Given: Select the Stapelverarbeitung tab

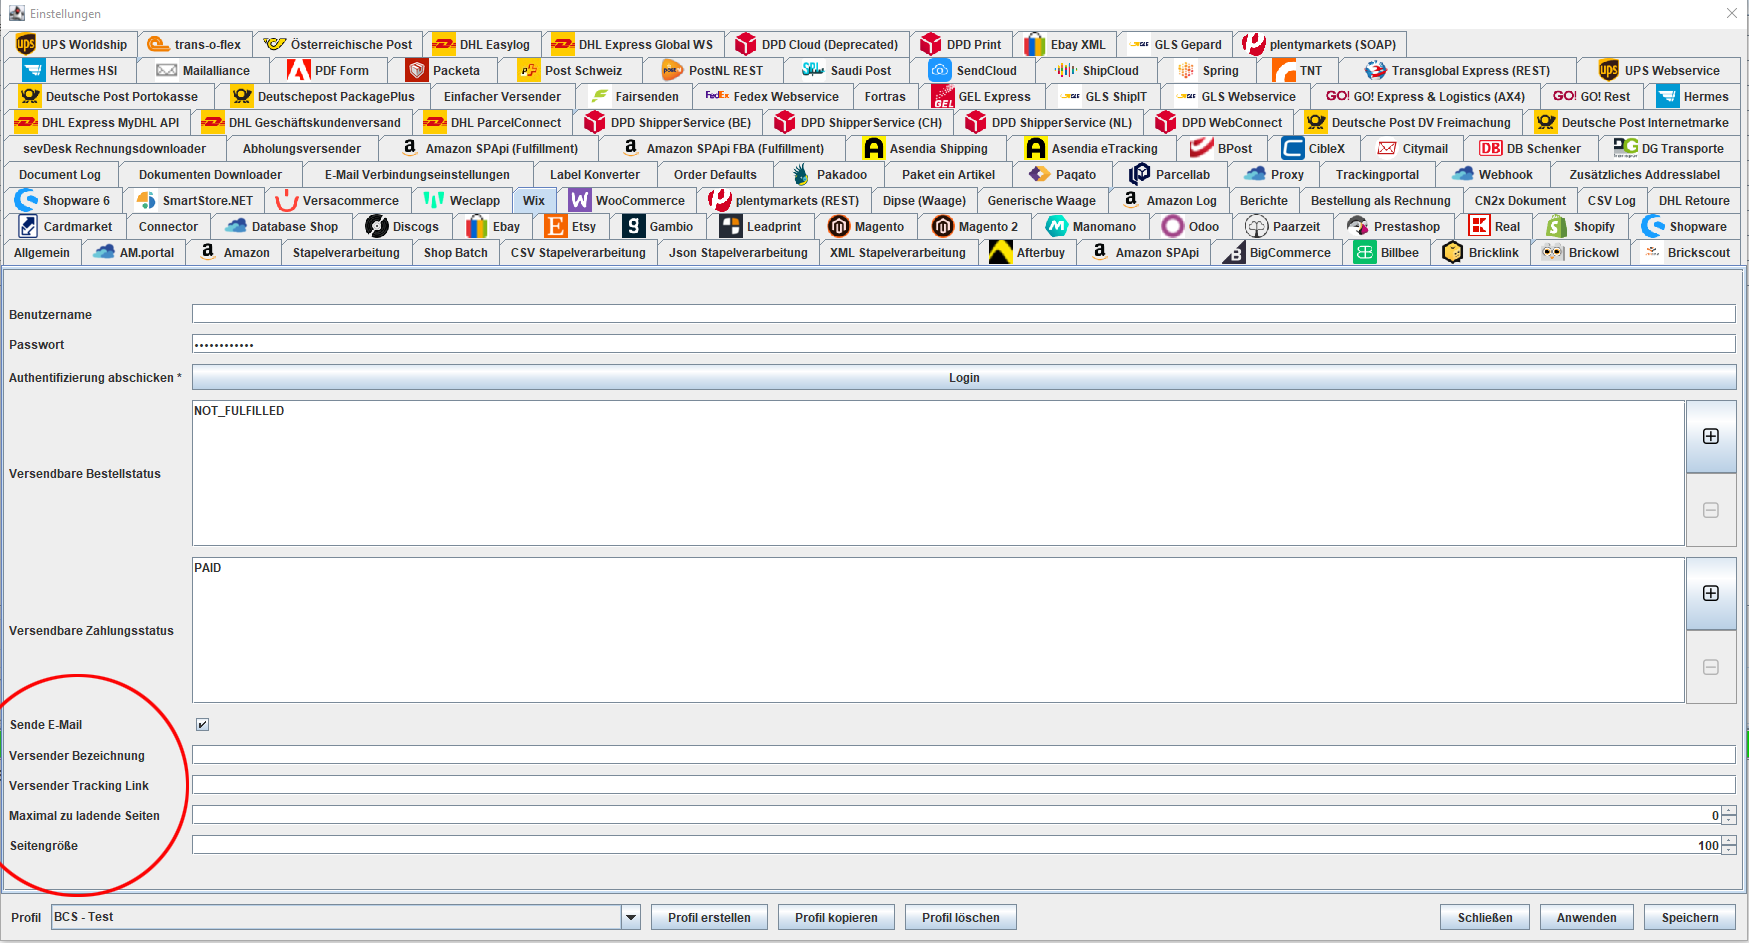Looking at the screenshot, I should pos(346,252).
